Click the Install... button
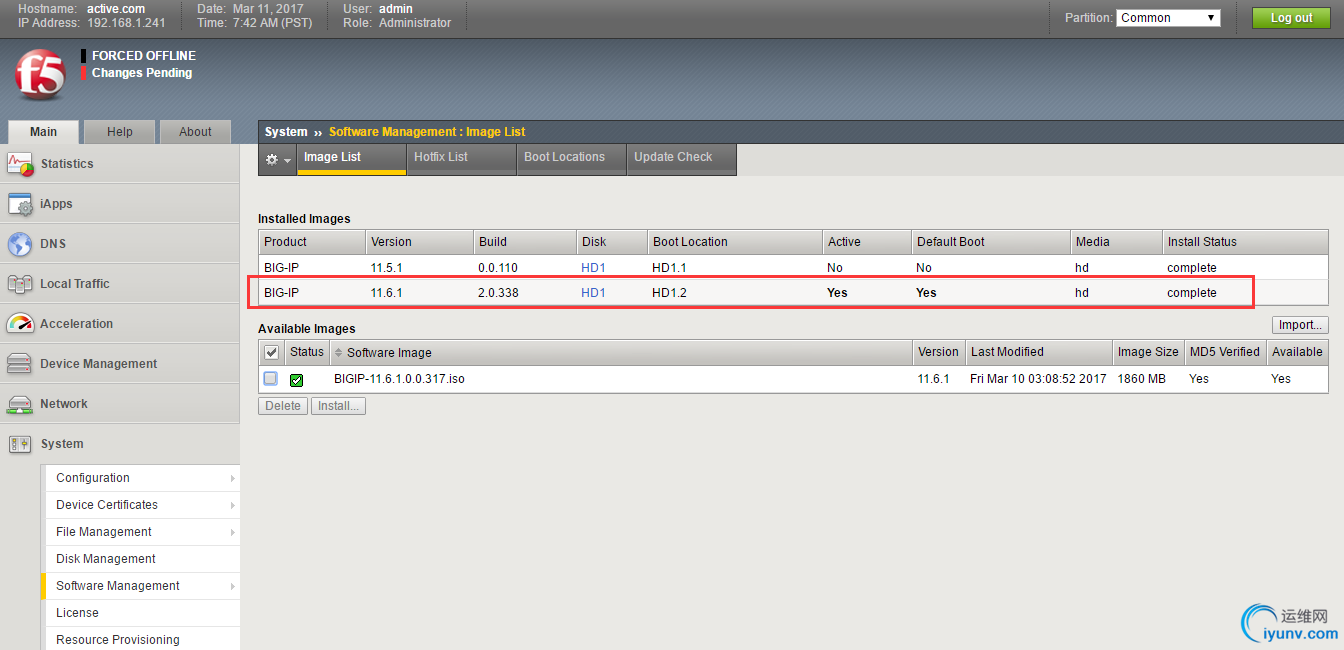This screenshot has height=650, width=1344. click(339, 406)
